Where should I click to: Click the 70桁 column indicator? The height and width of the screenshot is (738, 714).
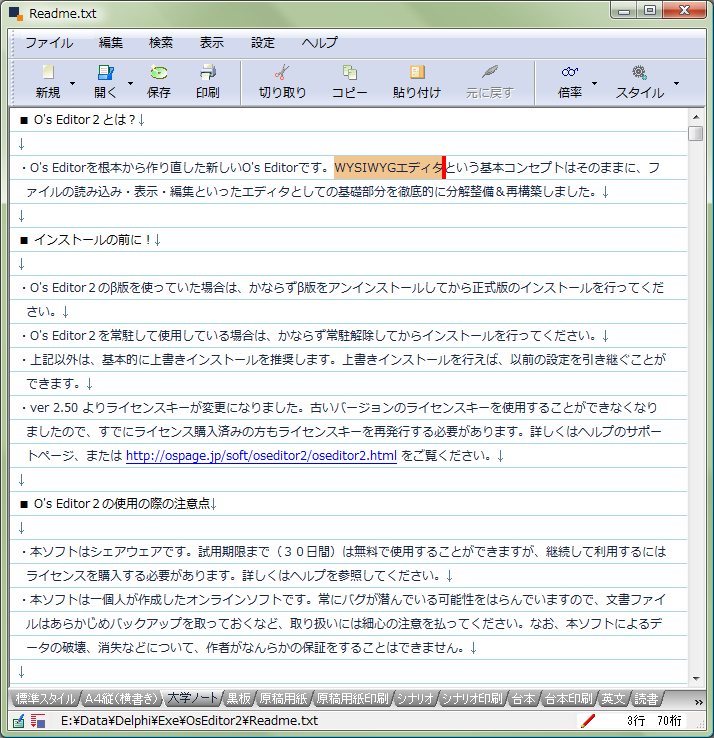669,721
